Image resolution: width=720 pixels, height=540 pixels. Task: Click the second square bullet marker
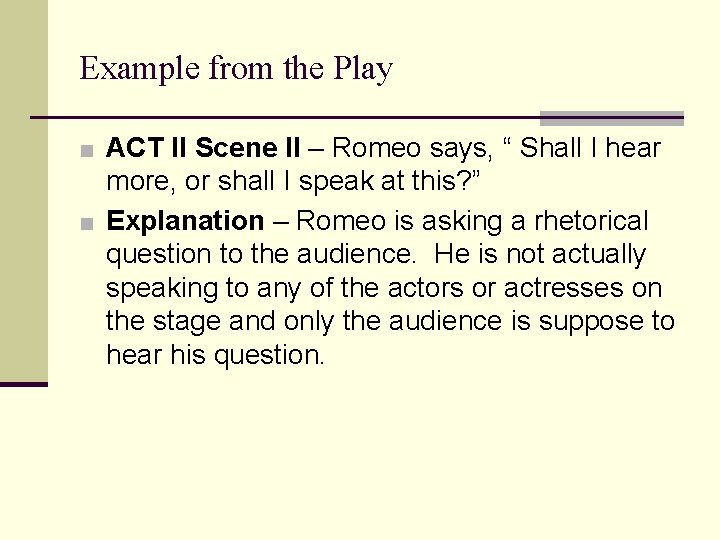[x=88, y=223]
